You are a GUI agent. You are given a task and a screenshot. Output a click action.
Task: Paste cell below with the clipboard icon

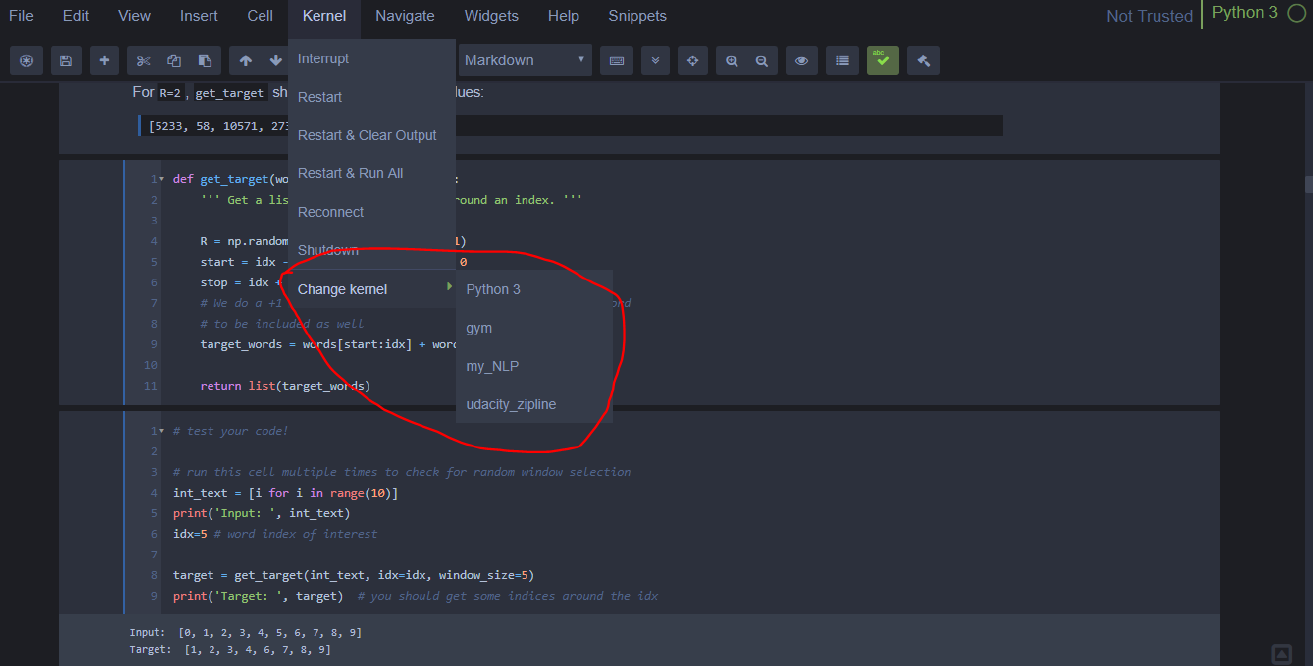coord(205,60)
